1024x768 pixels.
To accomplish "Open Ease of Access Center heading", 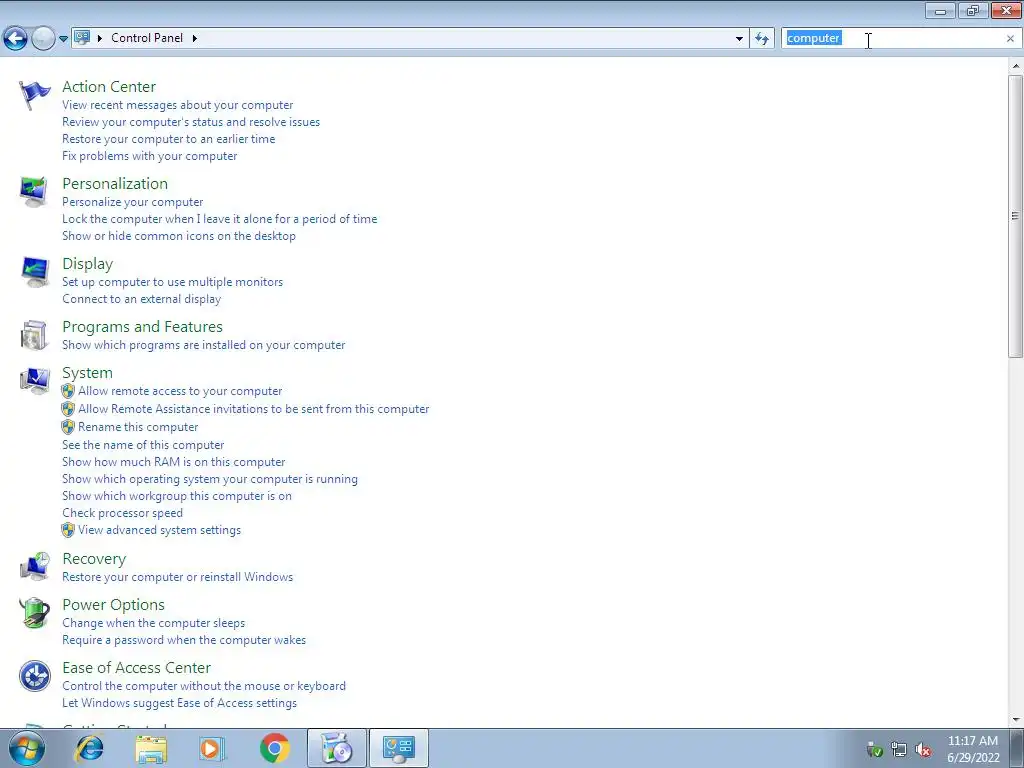I will (x=136, y=667).
